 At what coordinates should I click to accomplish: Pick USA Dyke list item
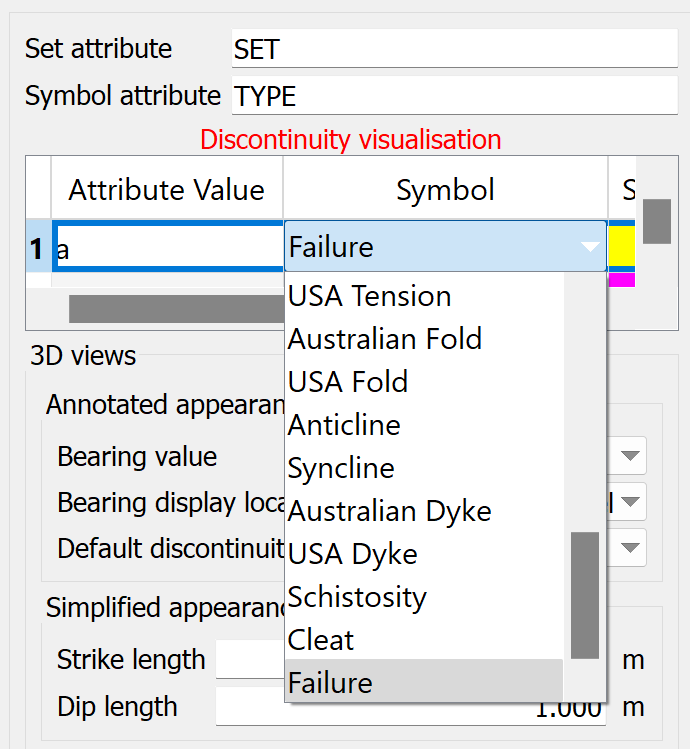pos(353,554)
